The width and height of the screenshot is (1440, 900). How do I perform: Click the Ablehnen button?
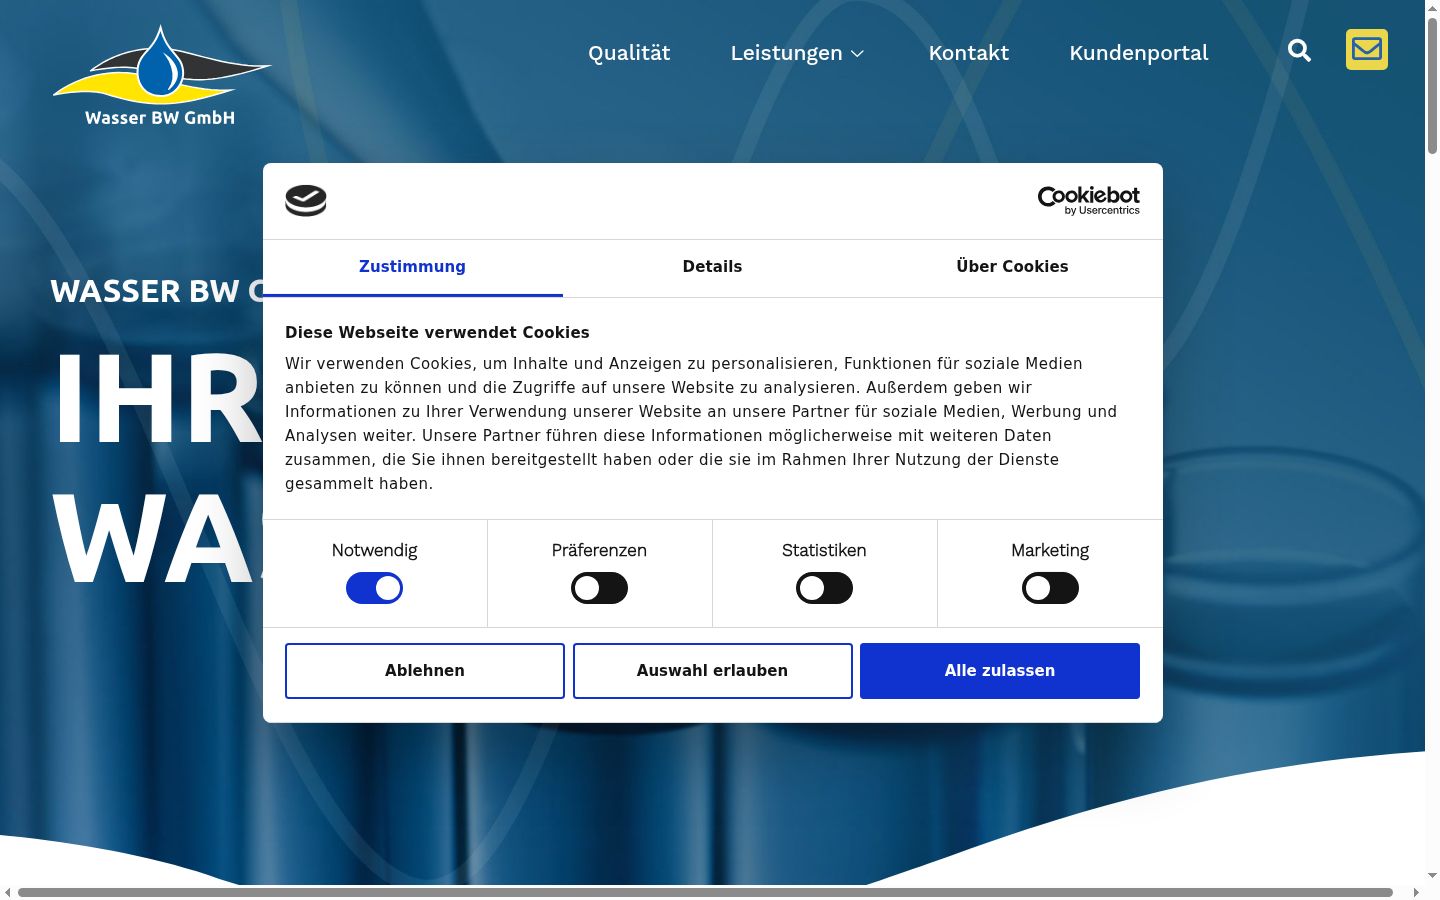[425, 671]
